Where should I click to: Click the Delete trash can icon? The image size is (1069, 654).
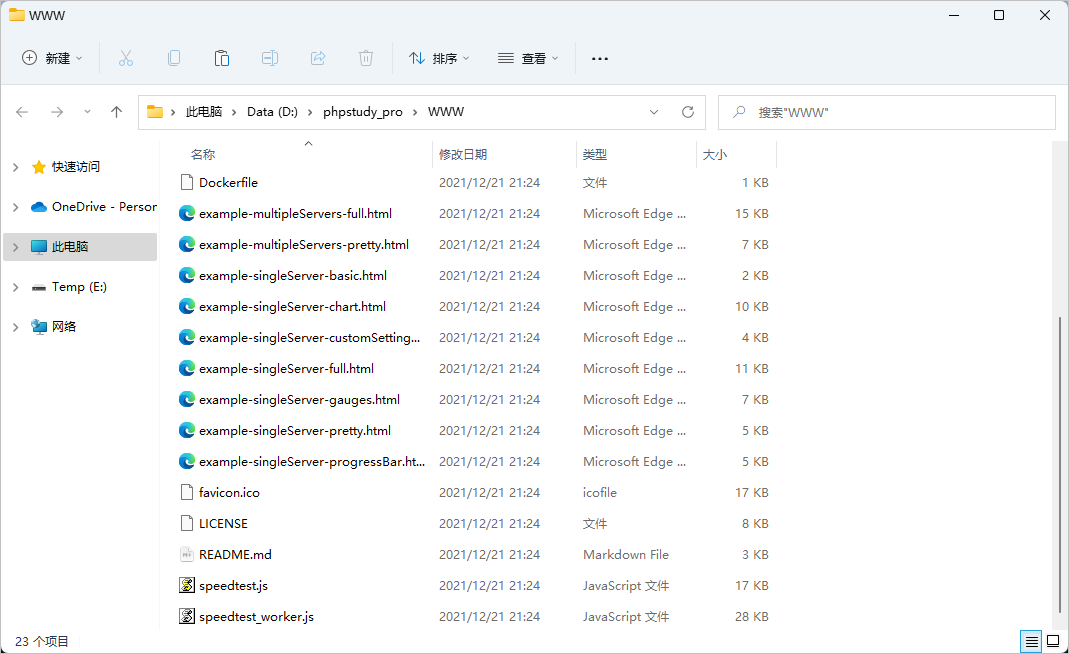366,58
